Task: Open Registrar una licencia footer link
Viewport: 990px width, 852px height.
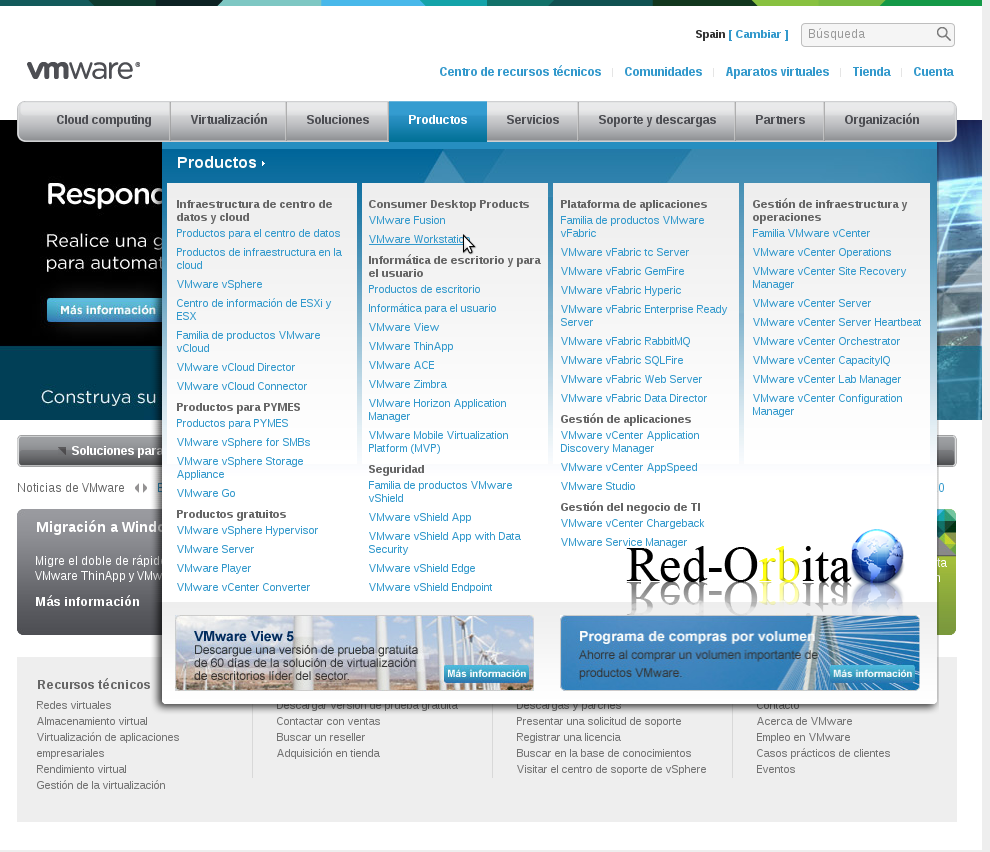Action: click(568, 737)
